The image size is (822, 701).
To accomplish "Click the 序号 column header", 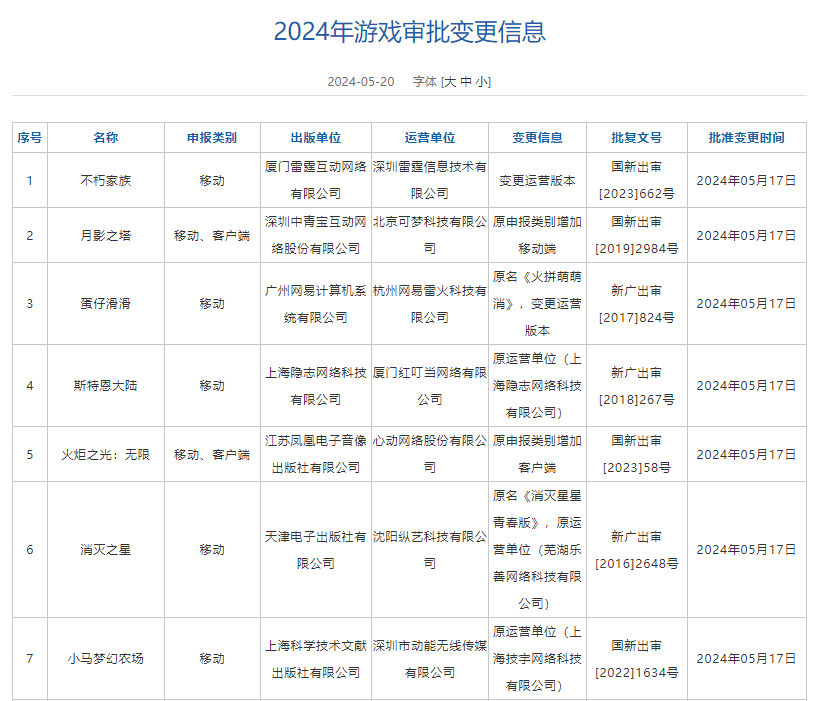I will [30, 138].
